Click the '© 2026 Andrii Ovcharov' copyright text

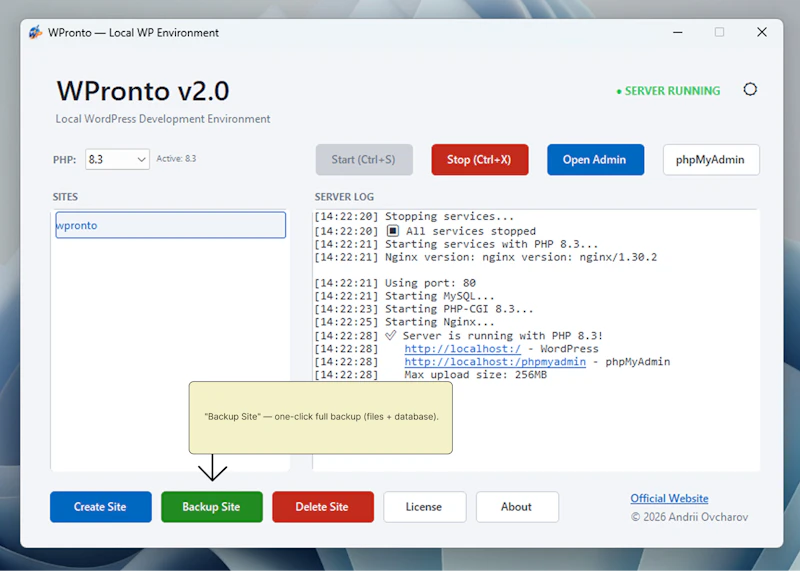click(x=689, y=517)
